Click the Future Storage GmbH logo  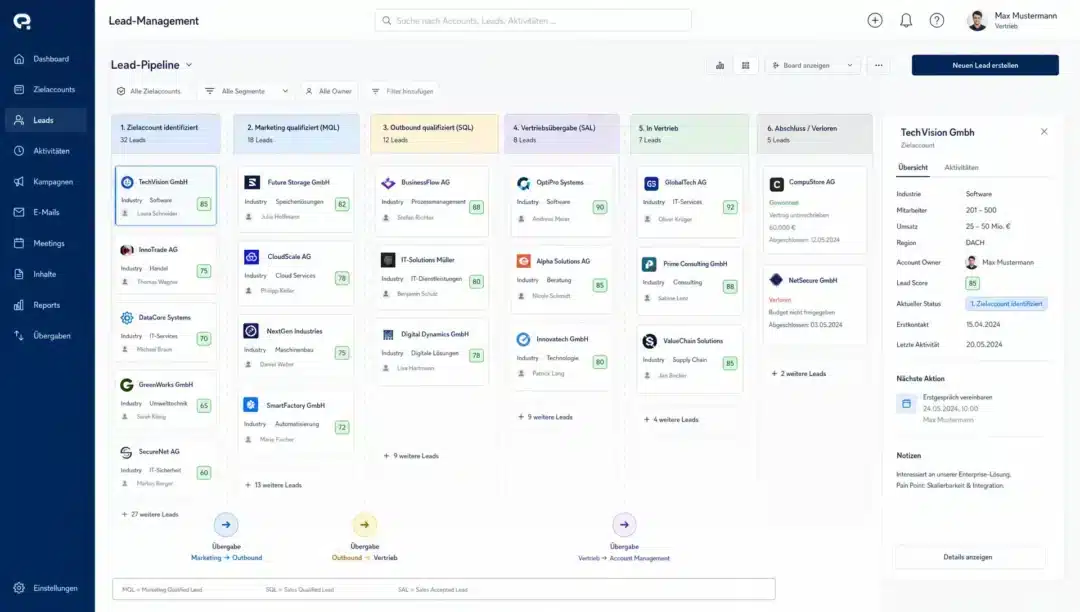pyautogui.click(x=252, y=182)
